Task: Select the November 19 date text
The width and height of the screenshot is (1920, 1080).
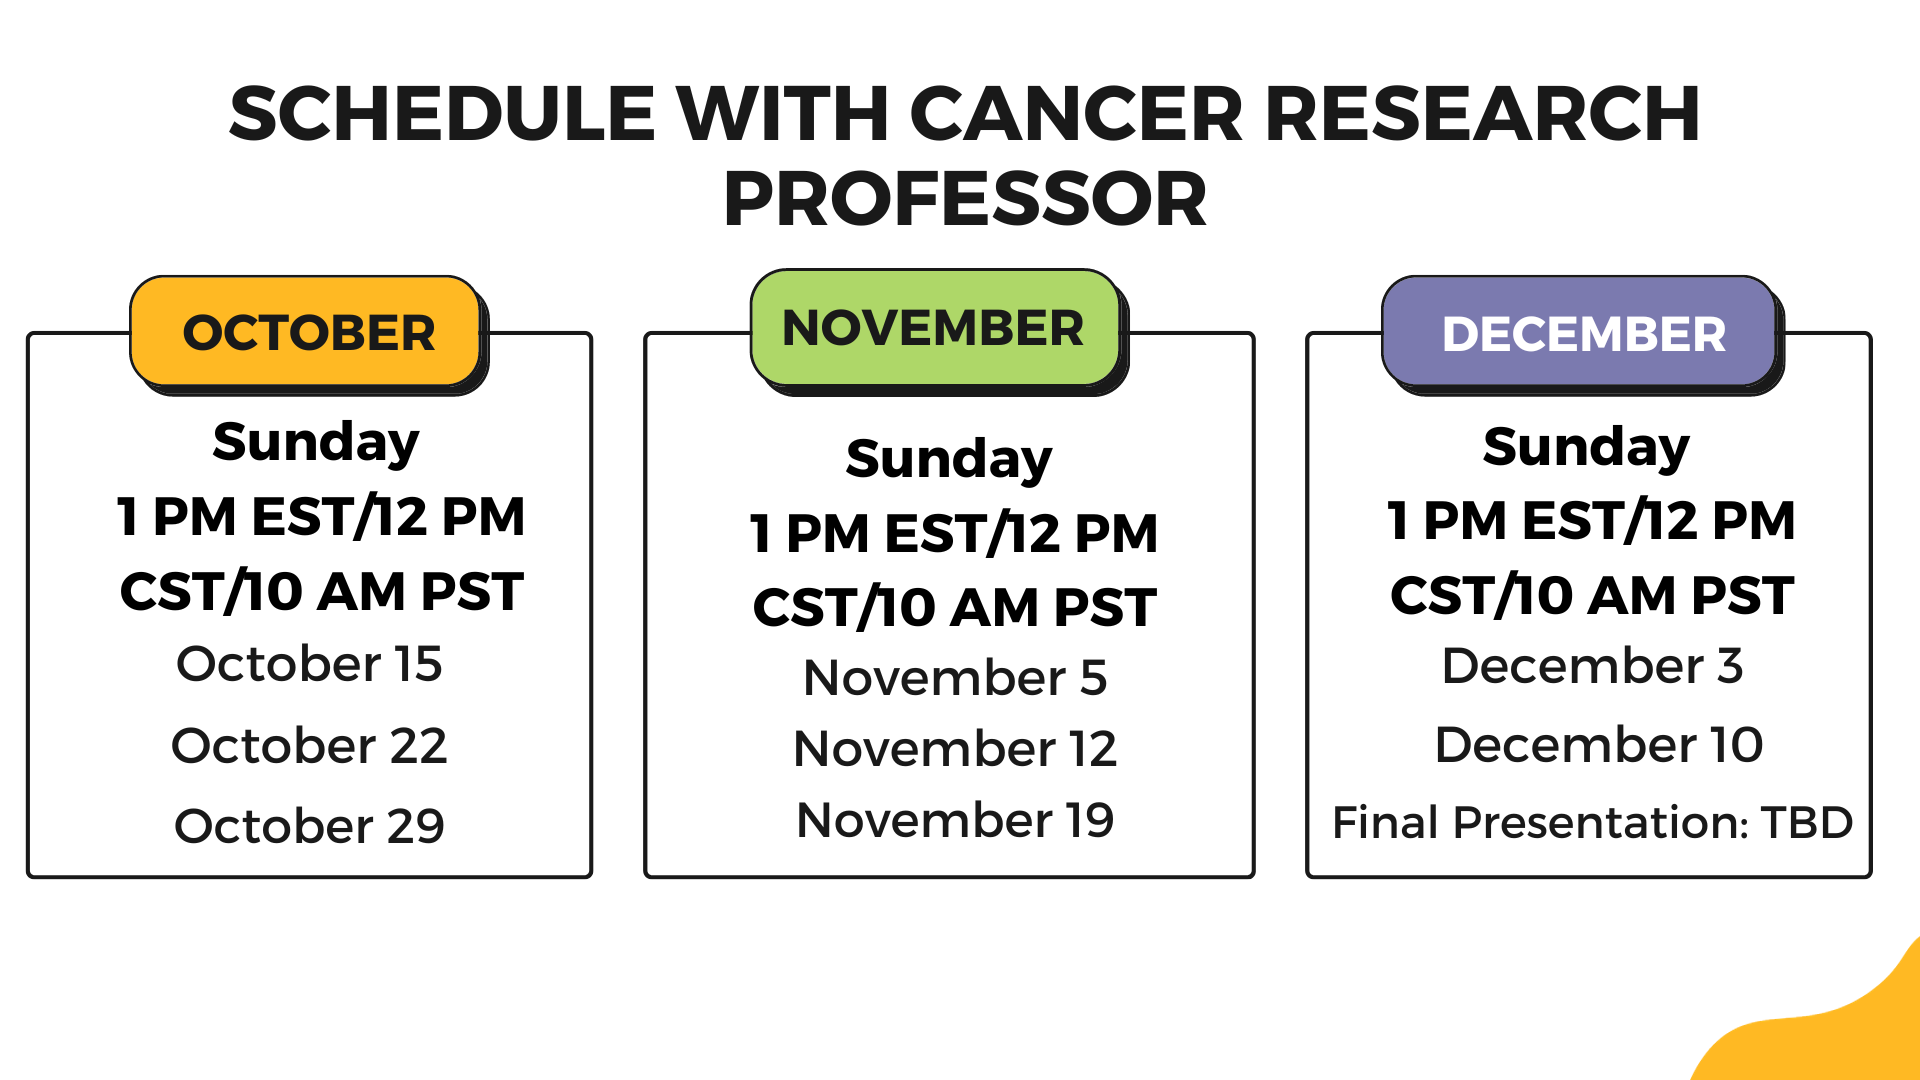Action: (x=955, y=820)
